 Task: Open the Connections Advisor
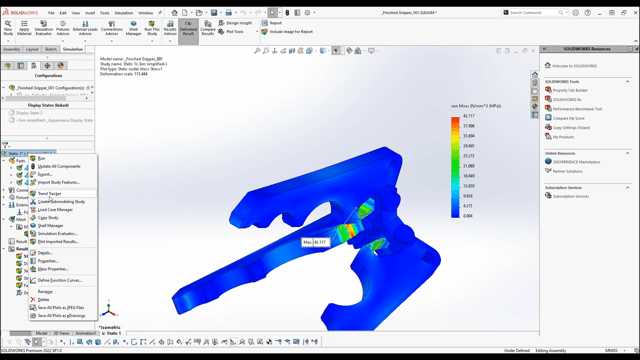(111, 28)
